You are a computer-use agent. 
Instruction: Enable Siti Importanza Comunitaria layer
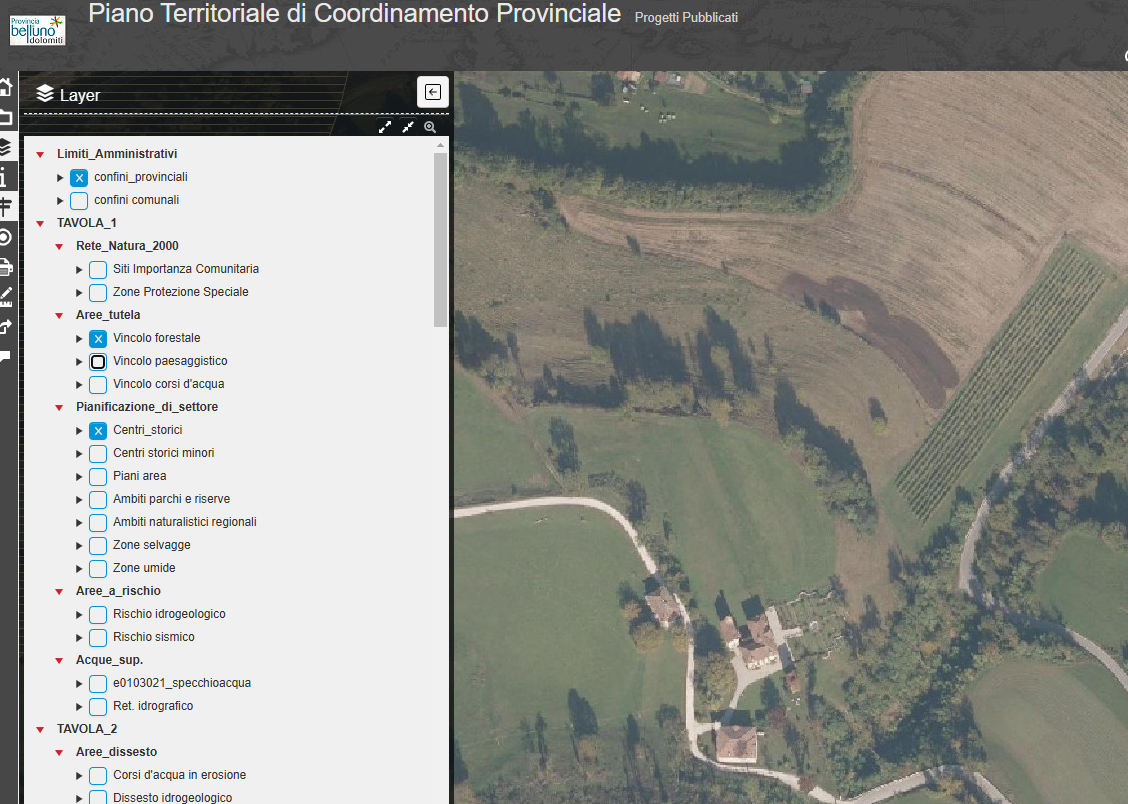coord(98,270)
